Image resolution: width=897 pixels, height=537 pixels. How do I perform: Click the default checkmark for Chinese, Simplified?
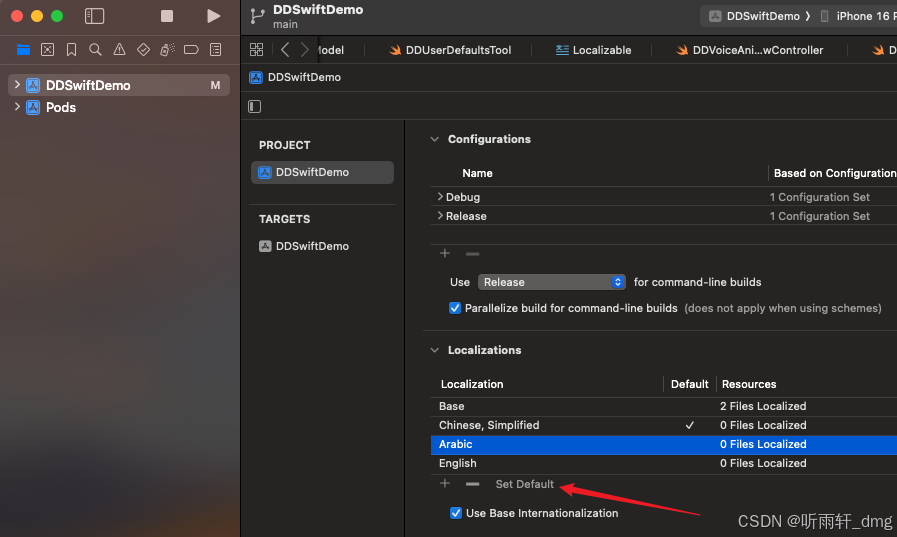point(690,425)
